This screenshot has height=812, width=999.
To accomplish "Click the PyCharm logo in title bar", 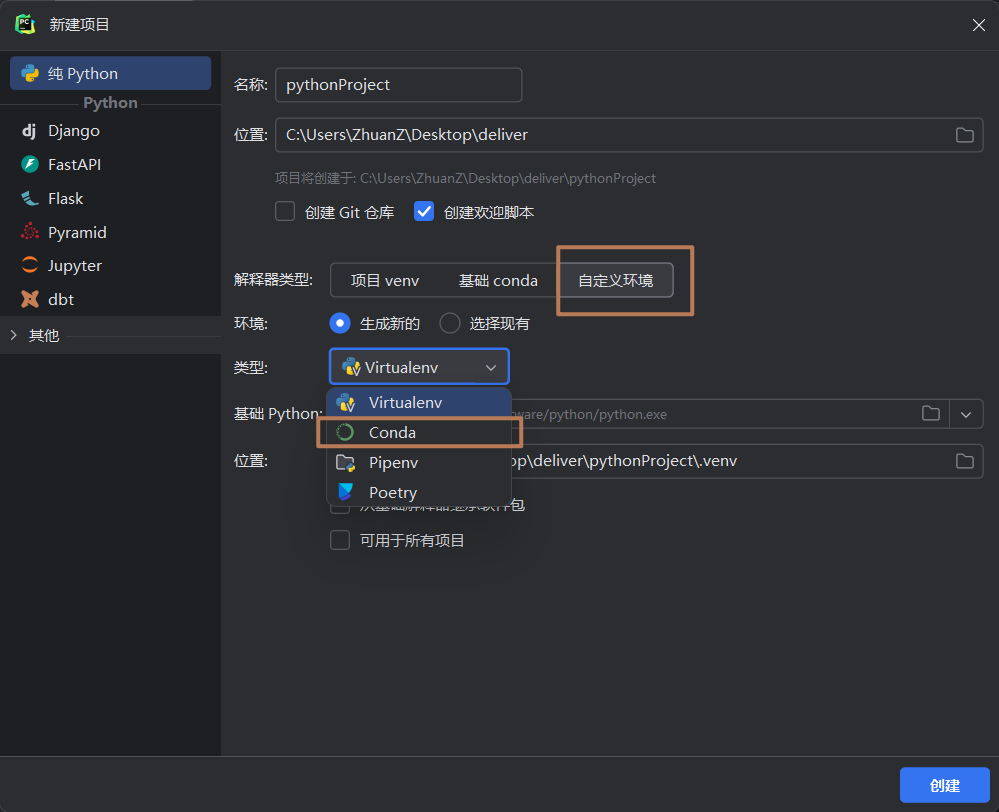I will pos(25,24).
